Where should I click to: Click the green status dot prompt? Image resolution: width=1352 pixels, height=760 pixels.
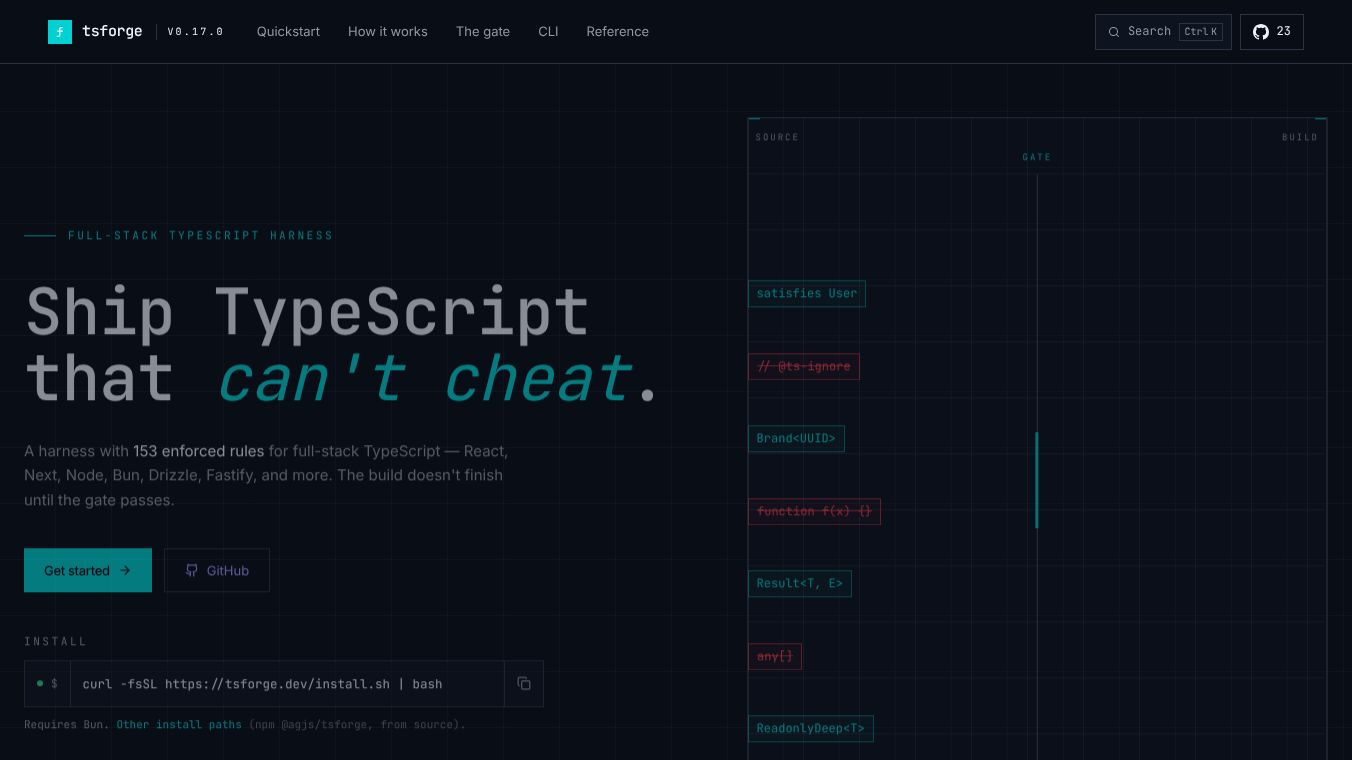click(x=40, y=684)
